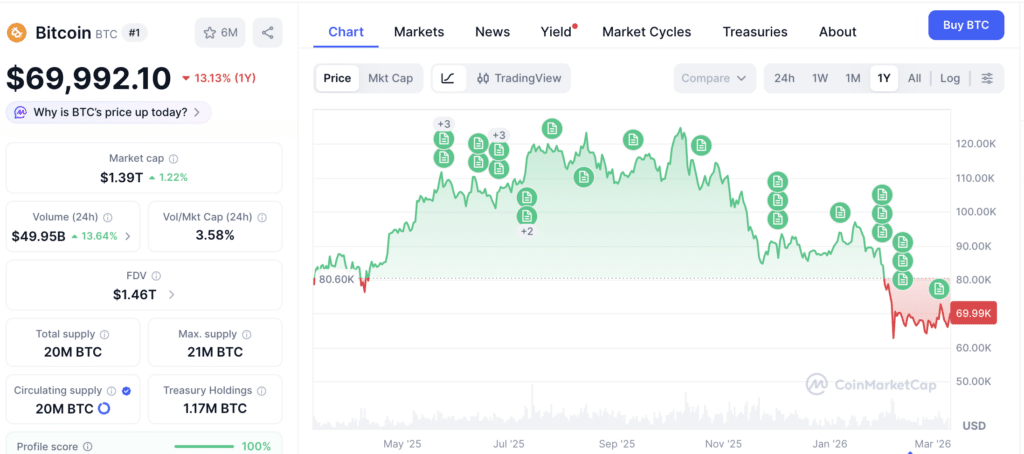Expand the FDV details chevron
Viewport: 1024px width, 454px height.
pyautogui.click(x=172, y=295)
